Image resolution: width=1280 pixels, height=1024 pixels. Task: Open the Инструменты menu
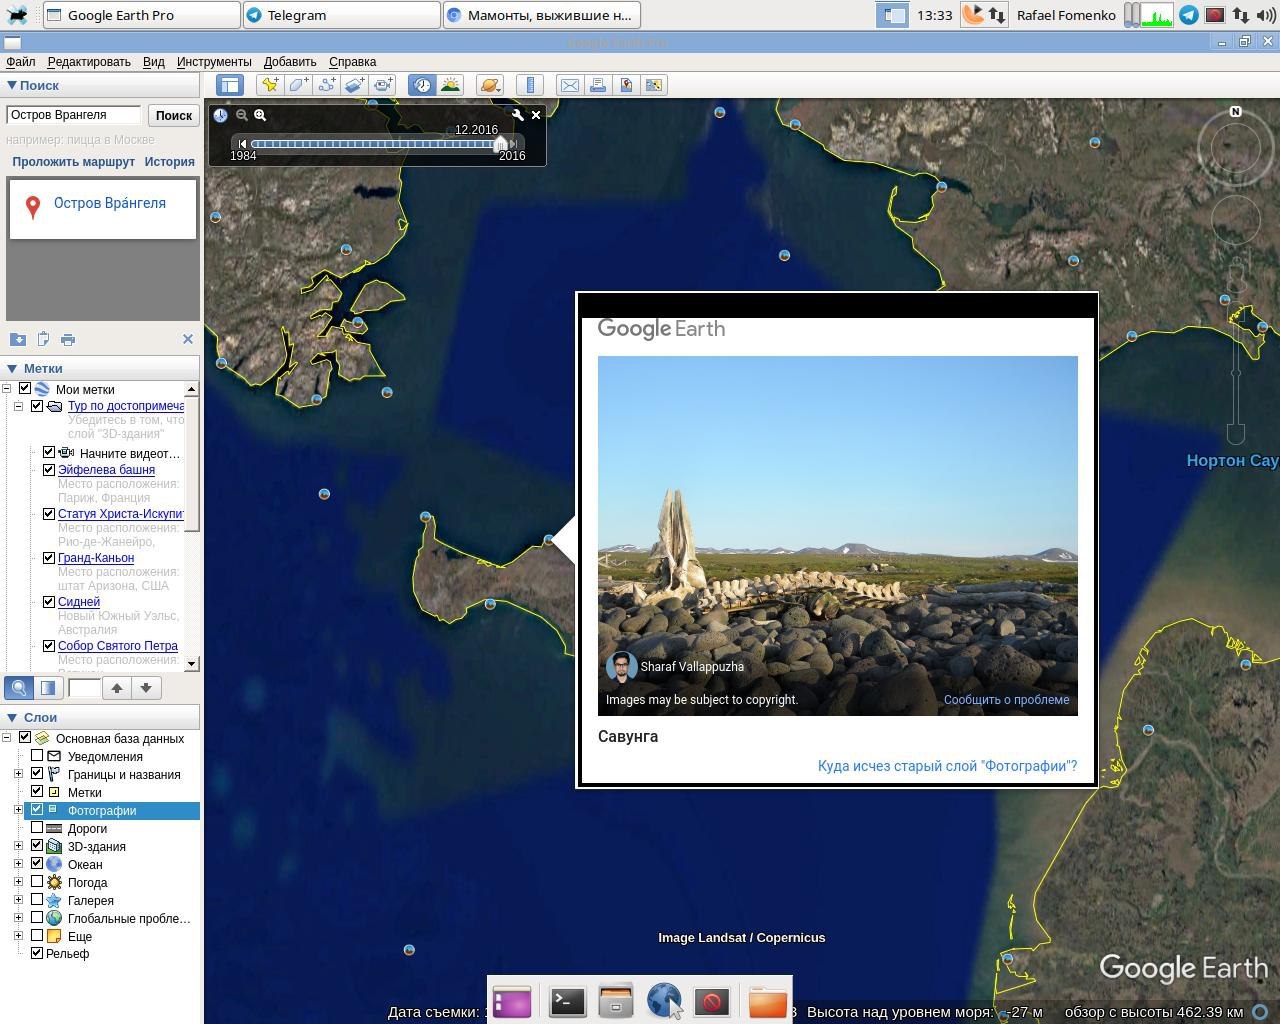(214, 62)
